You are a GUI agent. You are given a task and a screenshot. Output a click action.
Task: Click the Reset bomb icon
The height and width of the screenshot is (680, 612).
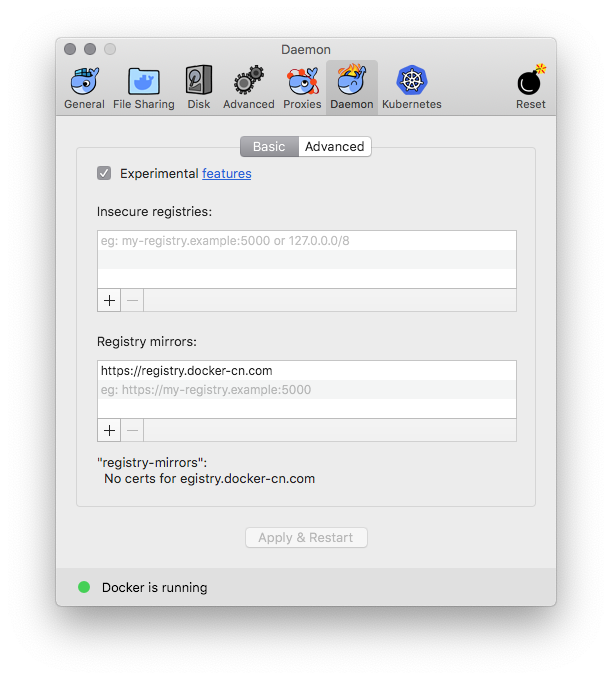pyautogui.click(x=530, y=88)
